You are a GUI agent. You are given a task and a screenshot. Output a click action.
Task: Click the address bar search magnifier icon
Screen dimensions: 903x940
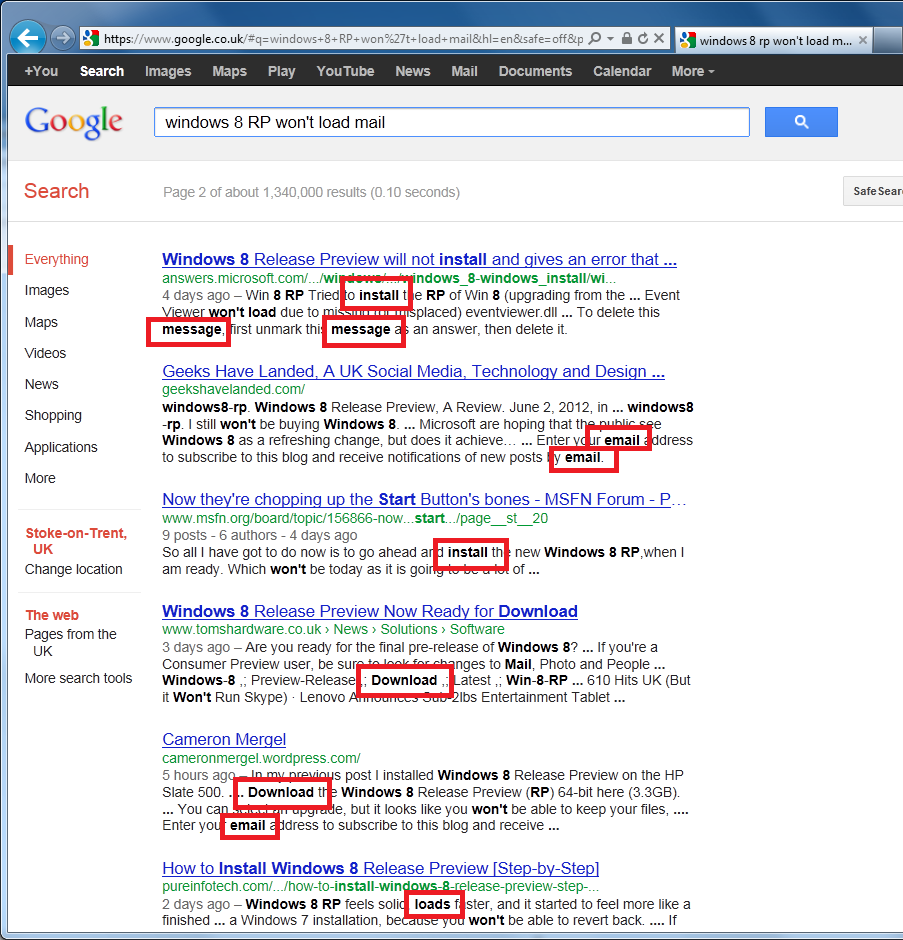[596, 39]
